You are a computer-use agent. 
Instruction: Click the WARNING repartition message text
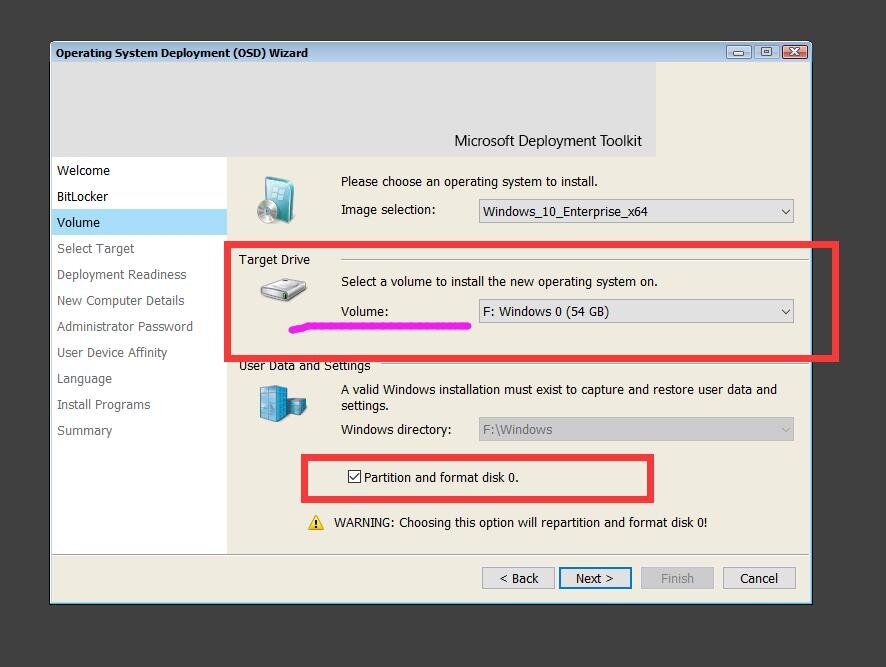(x=520, y=522)
